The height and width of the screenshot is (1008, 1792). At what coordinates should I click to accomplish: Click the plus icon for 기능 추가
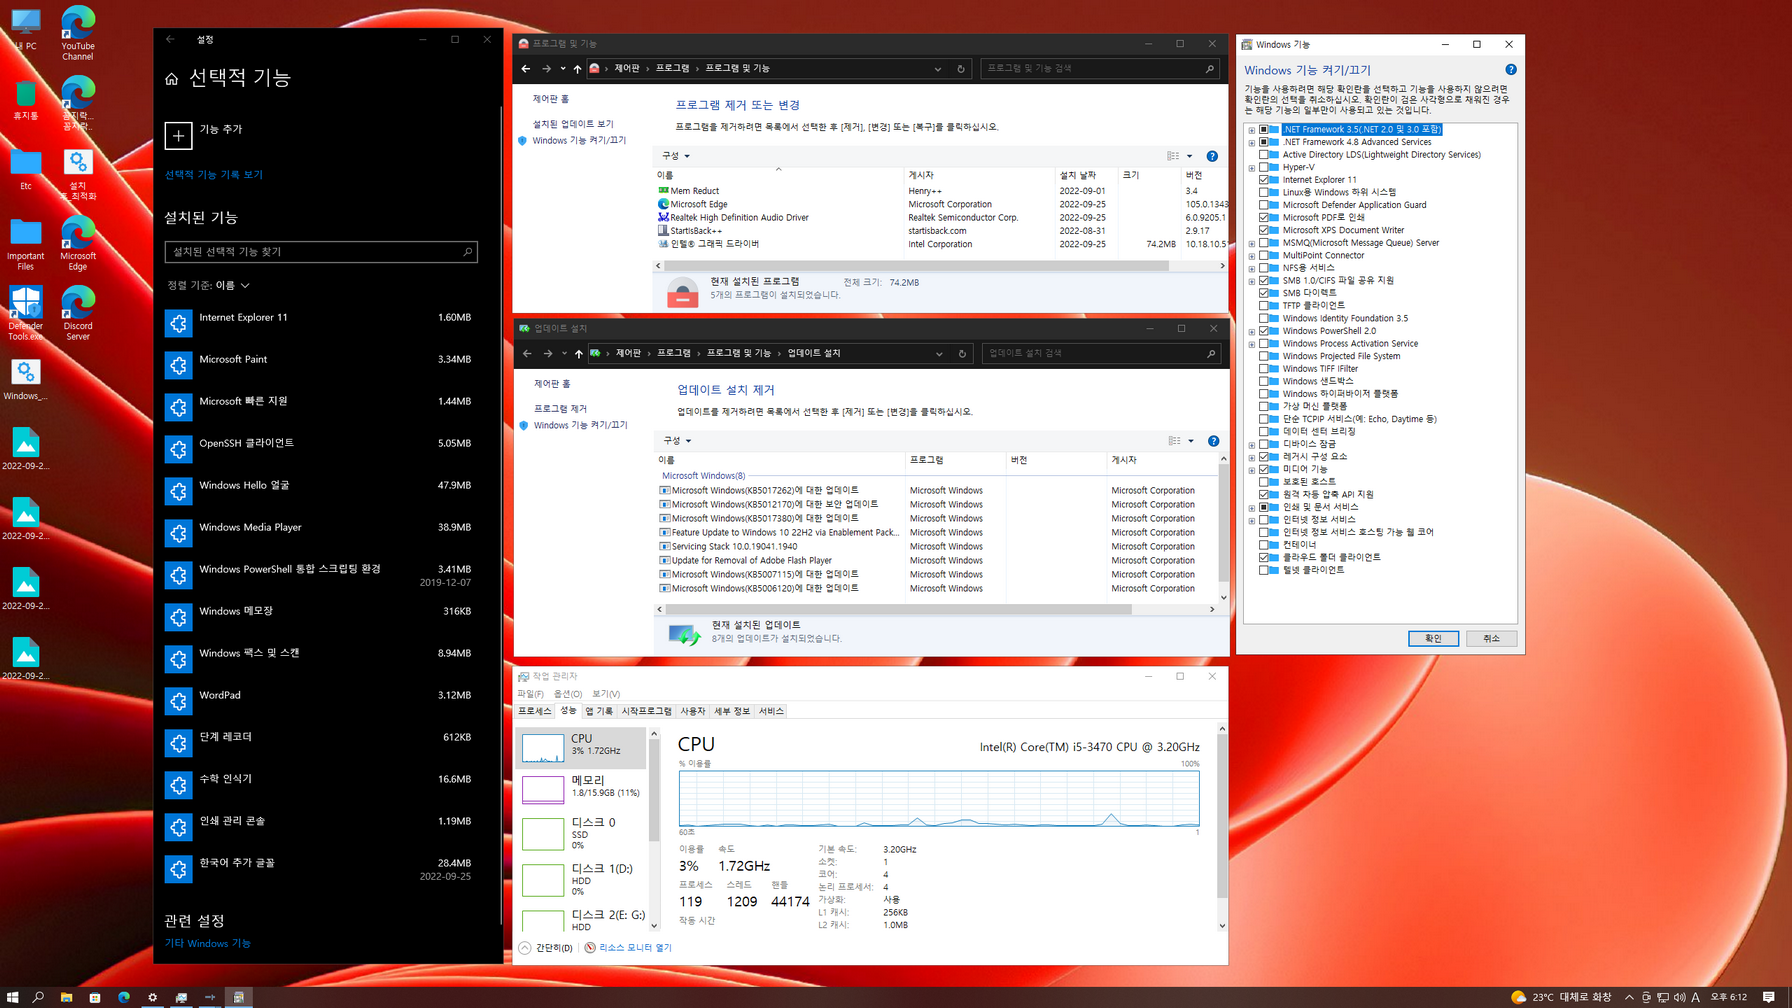point(178,135)
